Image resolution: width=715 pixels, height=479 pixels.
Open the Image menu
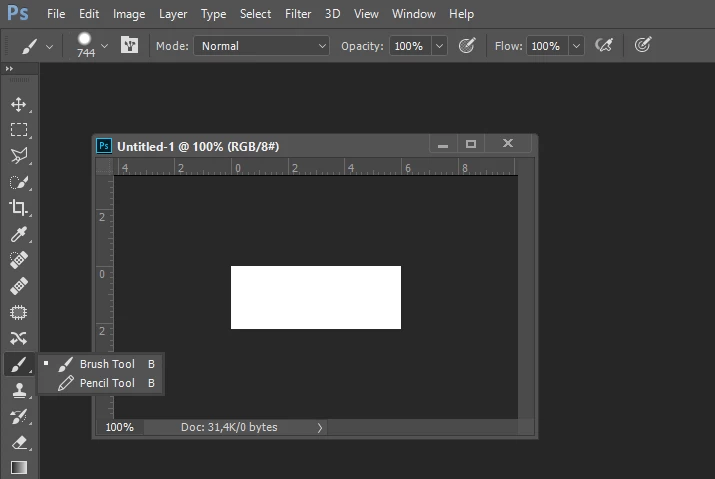[129, 14]
